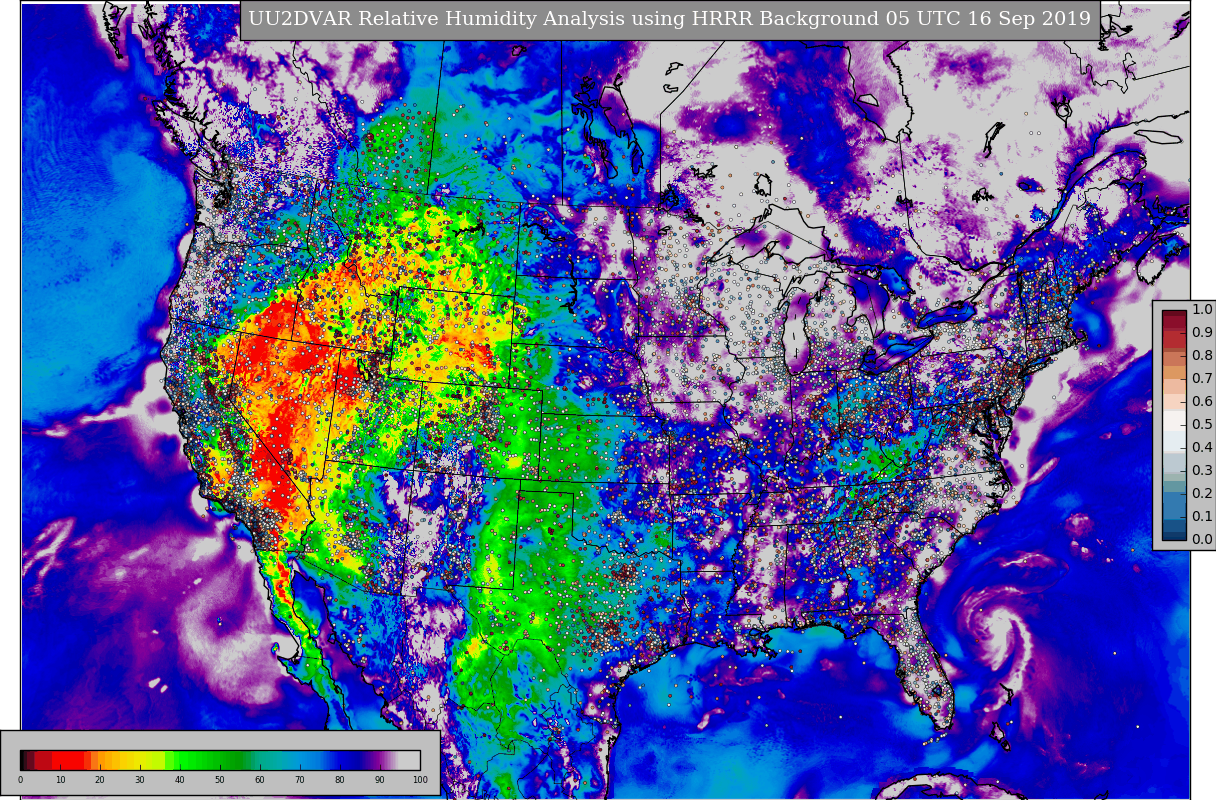The height and width of the screenshot is (800, 1216).
Task: Pick the yellow segment of the humidity colorbar
Action: click(x=142, y=760)
